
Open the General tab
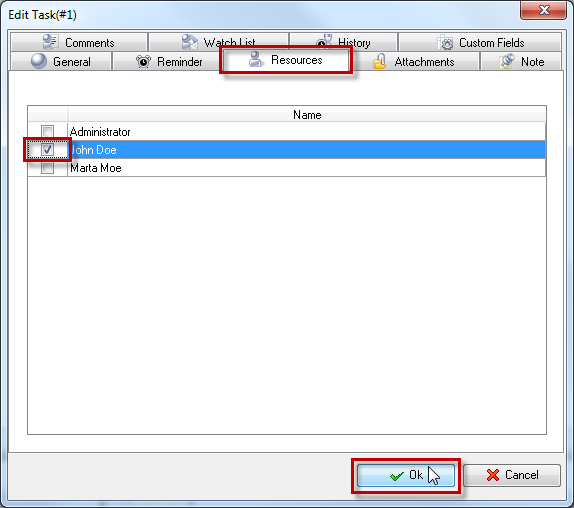coord(61,61)
